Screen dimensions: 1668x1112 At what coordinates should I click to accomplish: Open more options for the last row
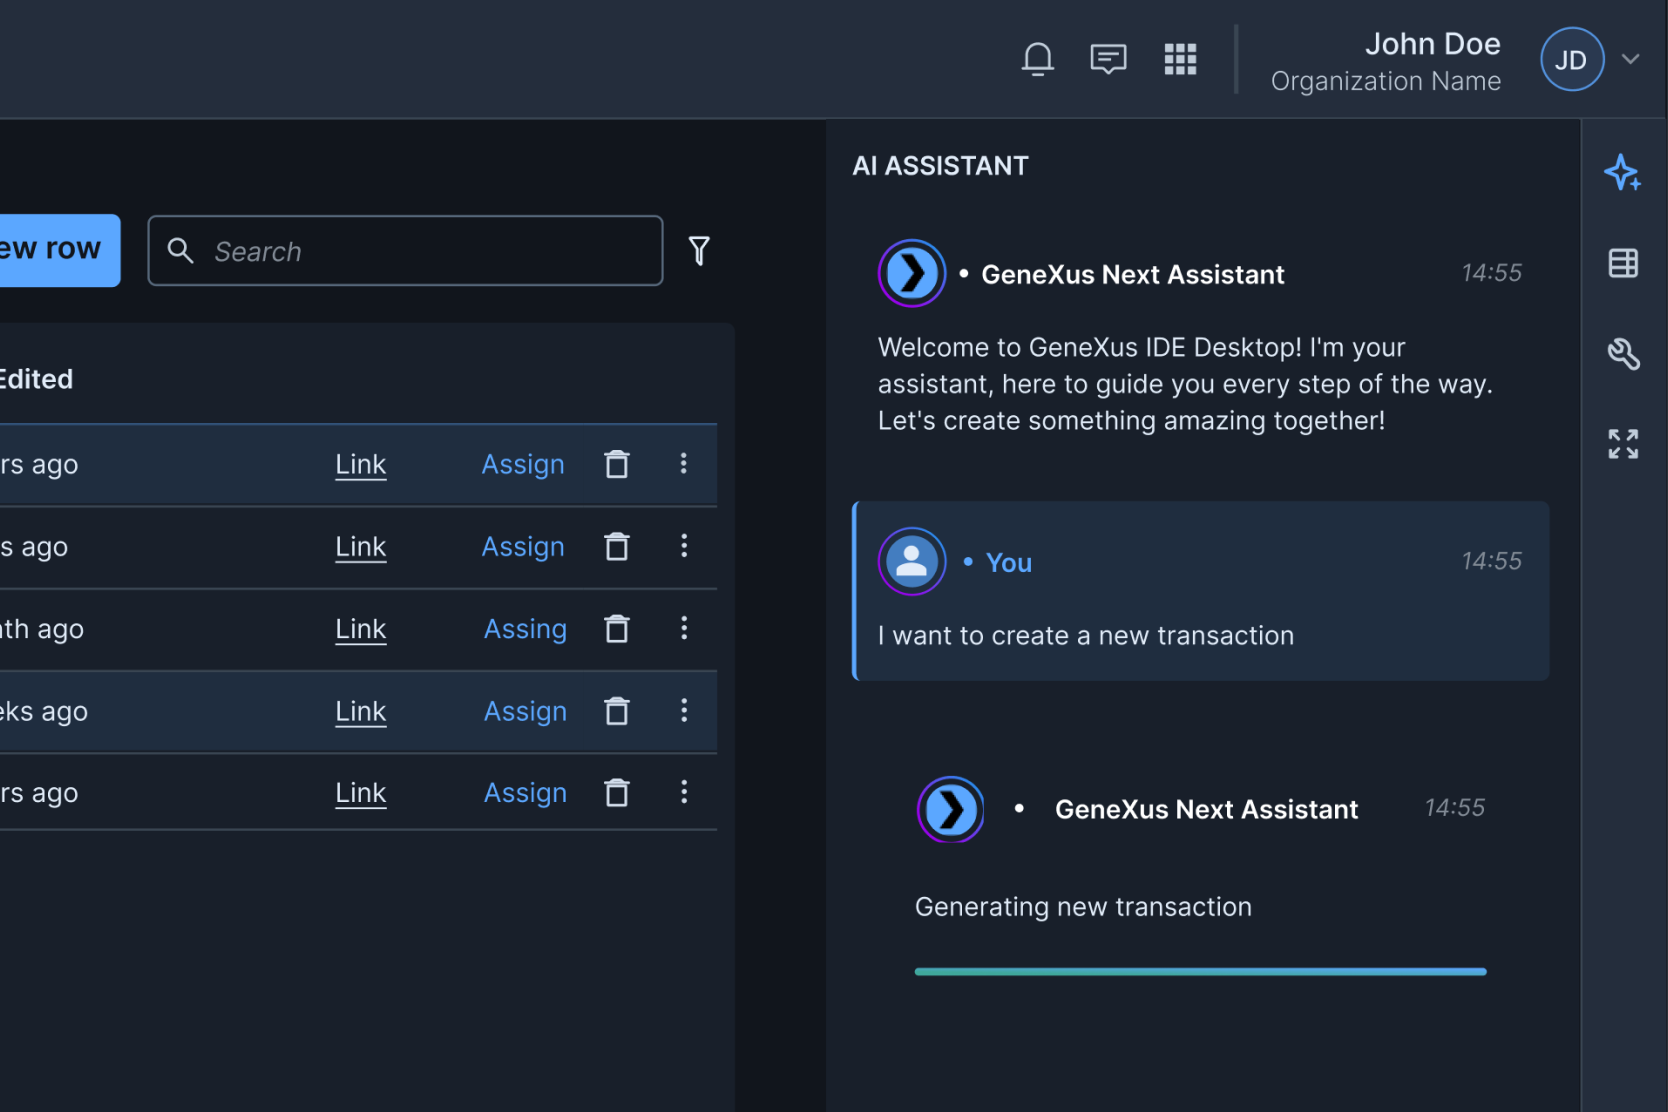click(684, 792)
